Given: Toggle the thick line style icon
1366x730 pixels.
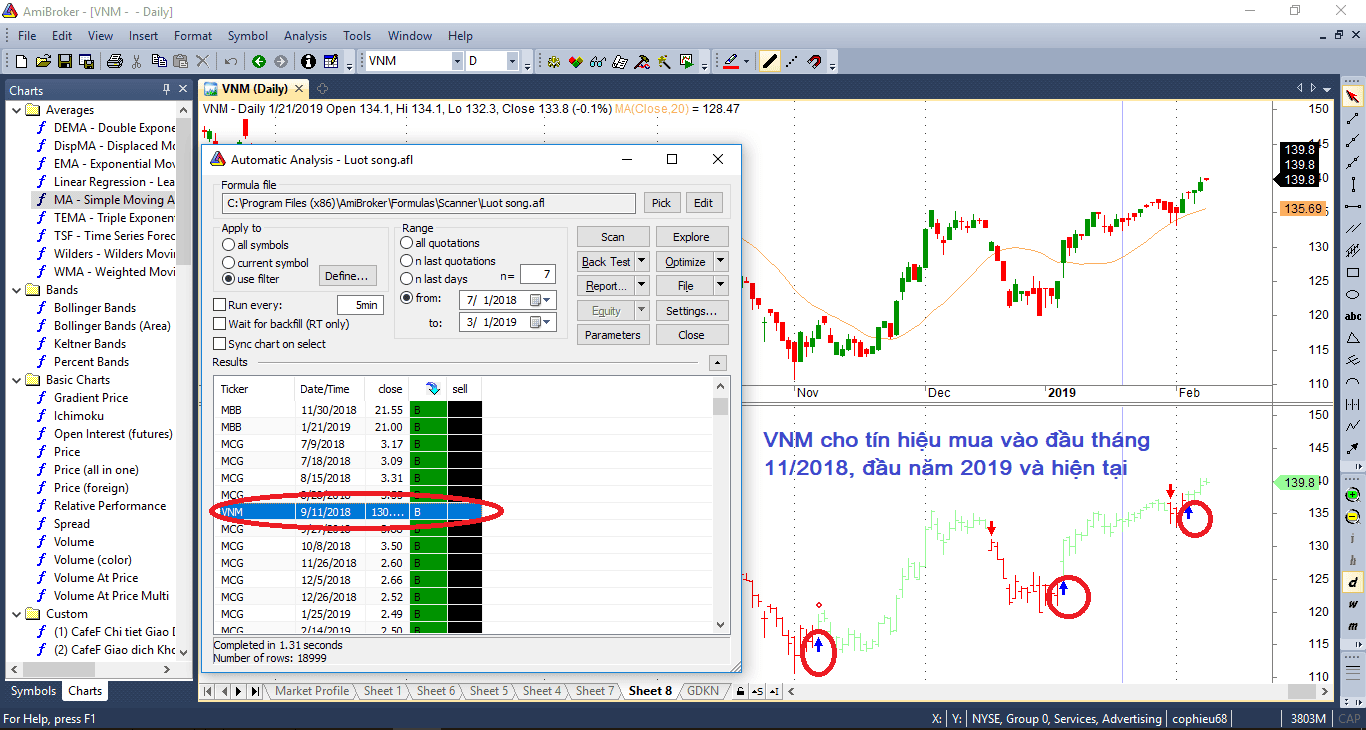Looking at the screenshot, I should tap(769, 61).
